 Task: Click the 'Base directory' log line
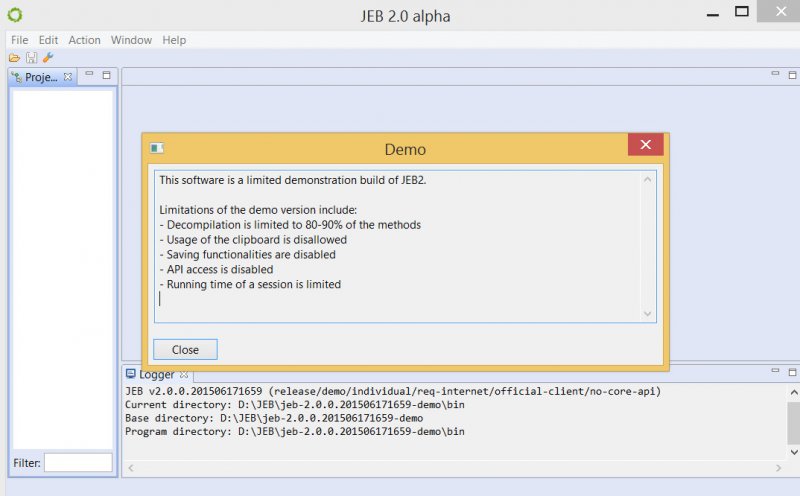tap(274, 418)
